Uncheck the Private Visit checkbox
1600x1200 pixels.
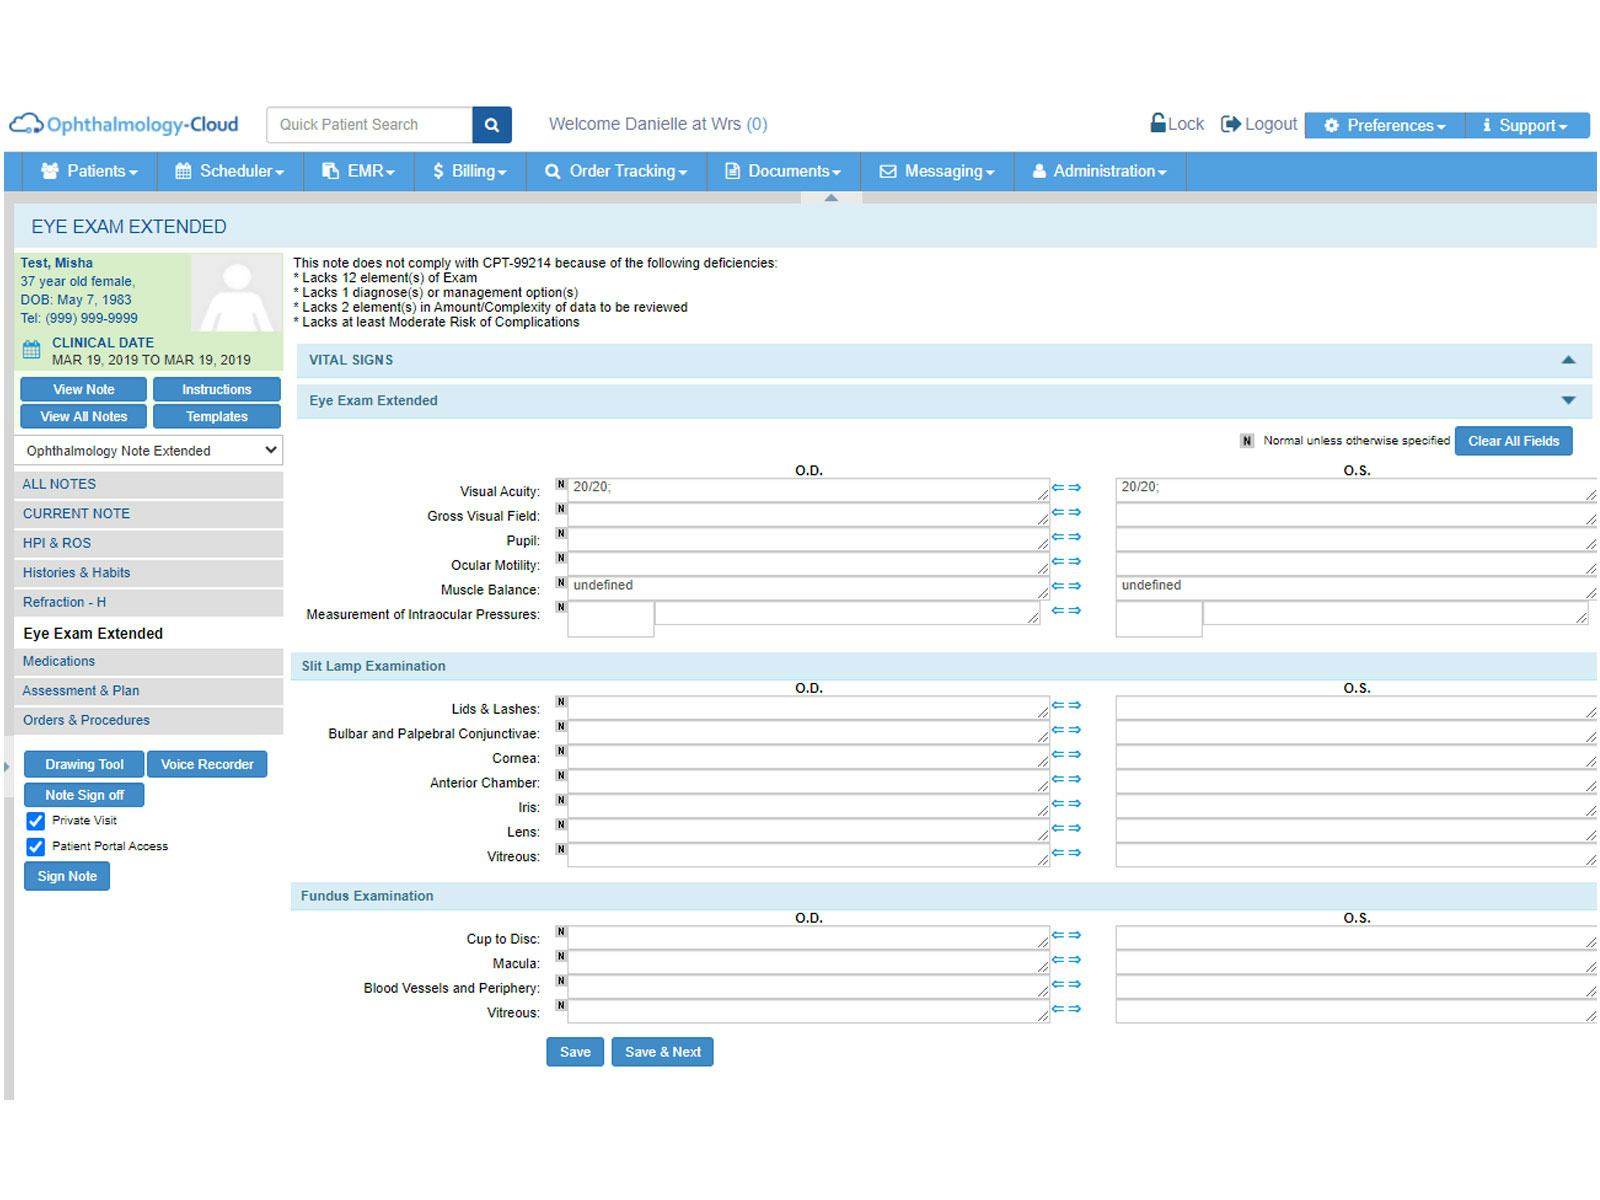tap(36, 821)
